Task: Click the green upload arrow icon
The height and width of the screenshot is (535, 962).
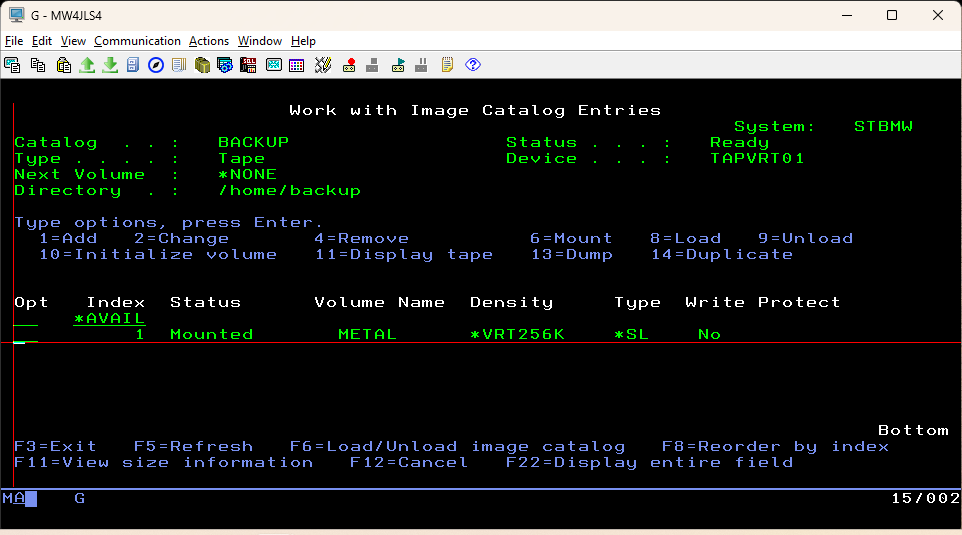Action: point(87,65)
